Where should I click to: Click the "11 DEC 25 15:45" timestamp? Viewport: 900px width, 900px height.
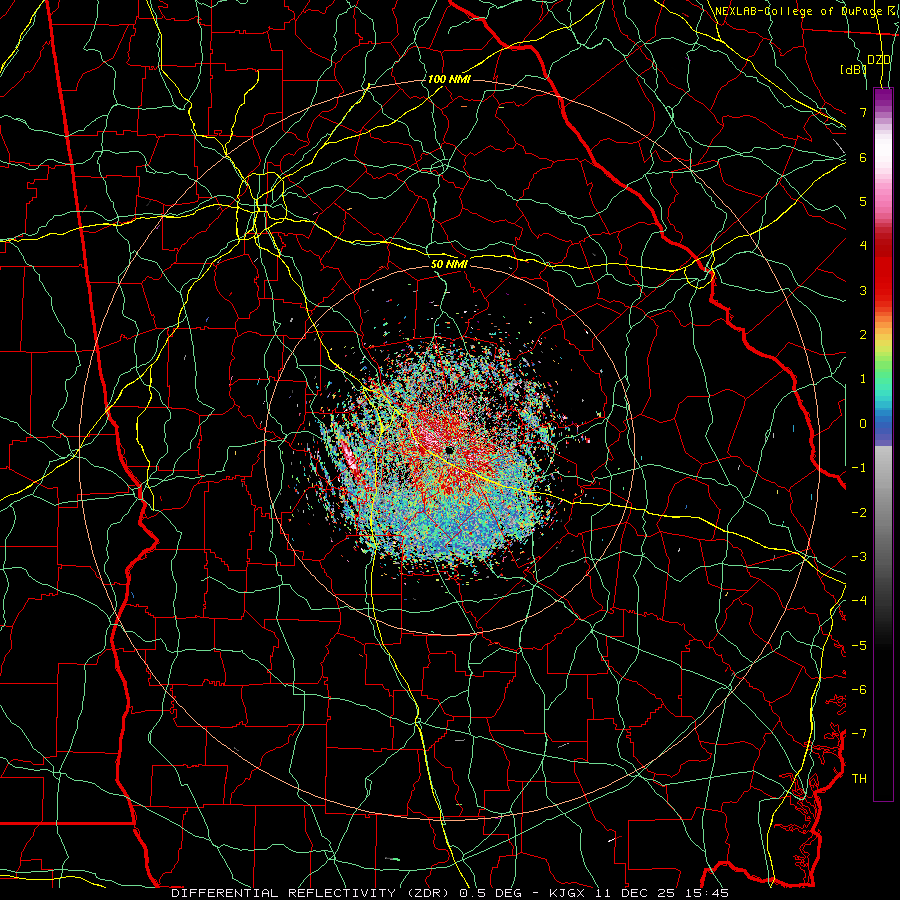point(660,893)
